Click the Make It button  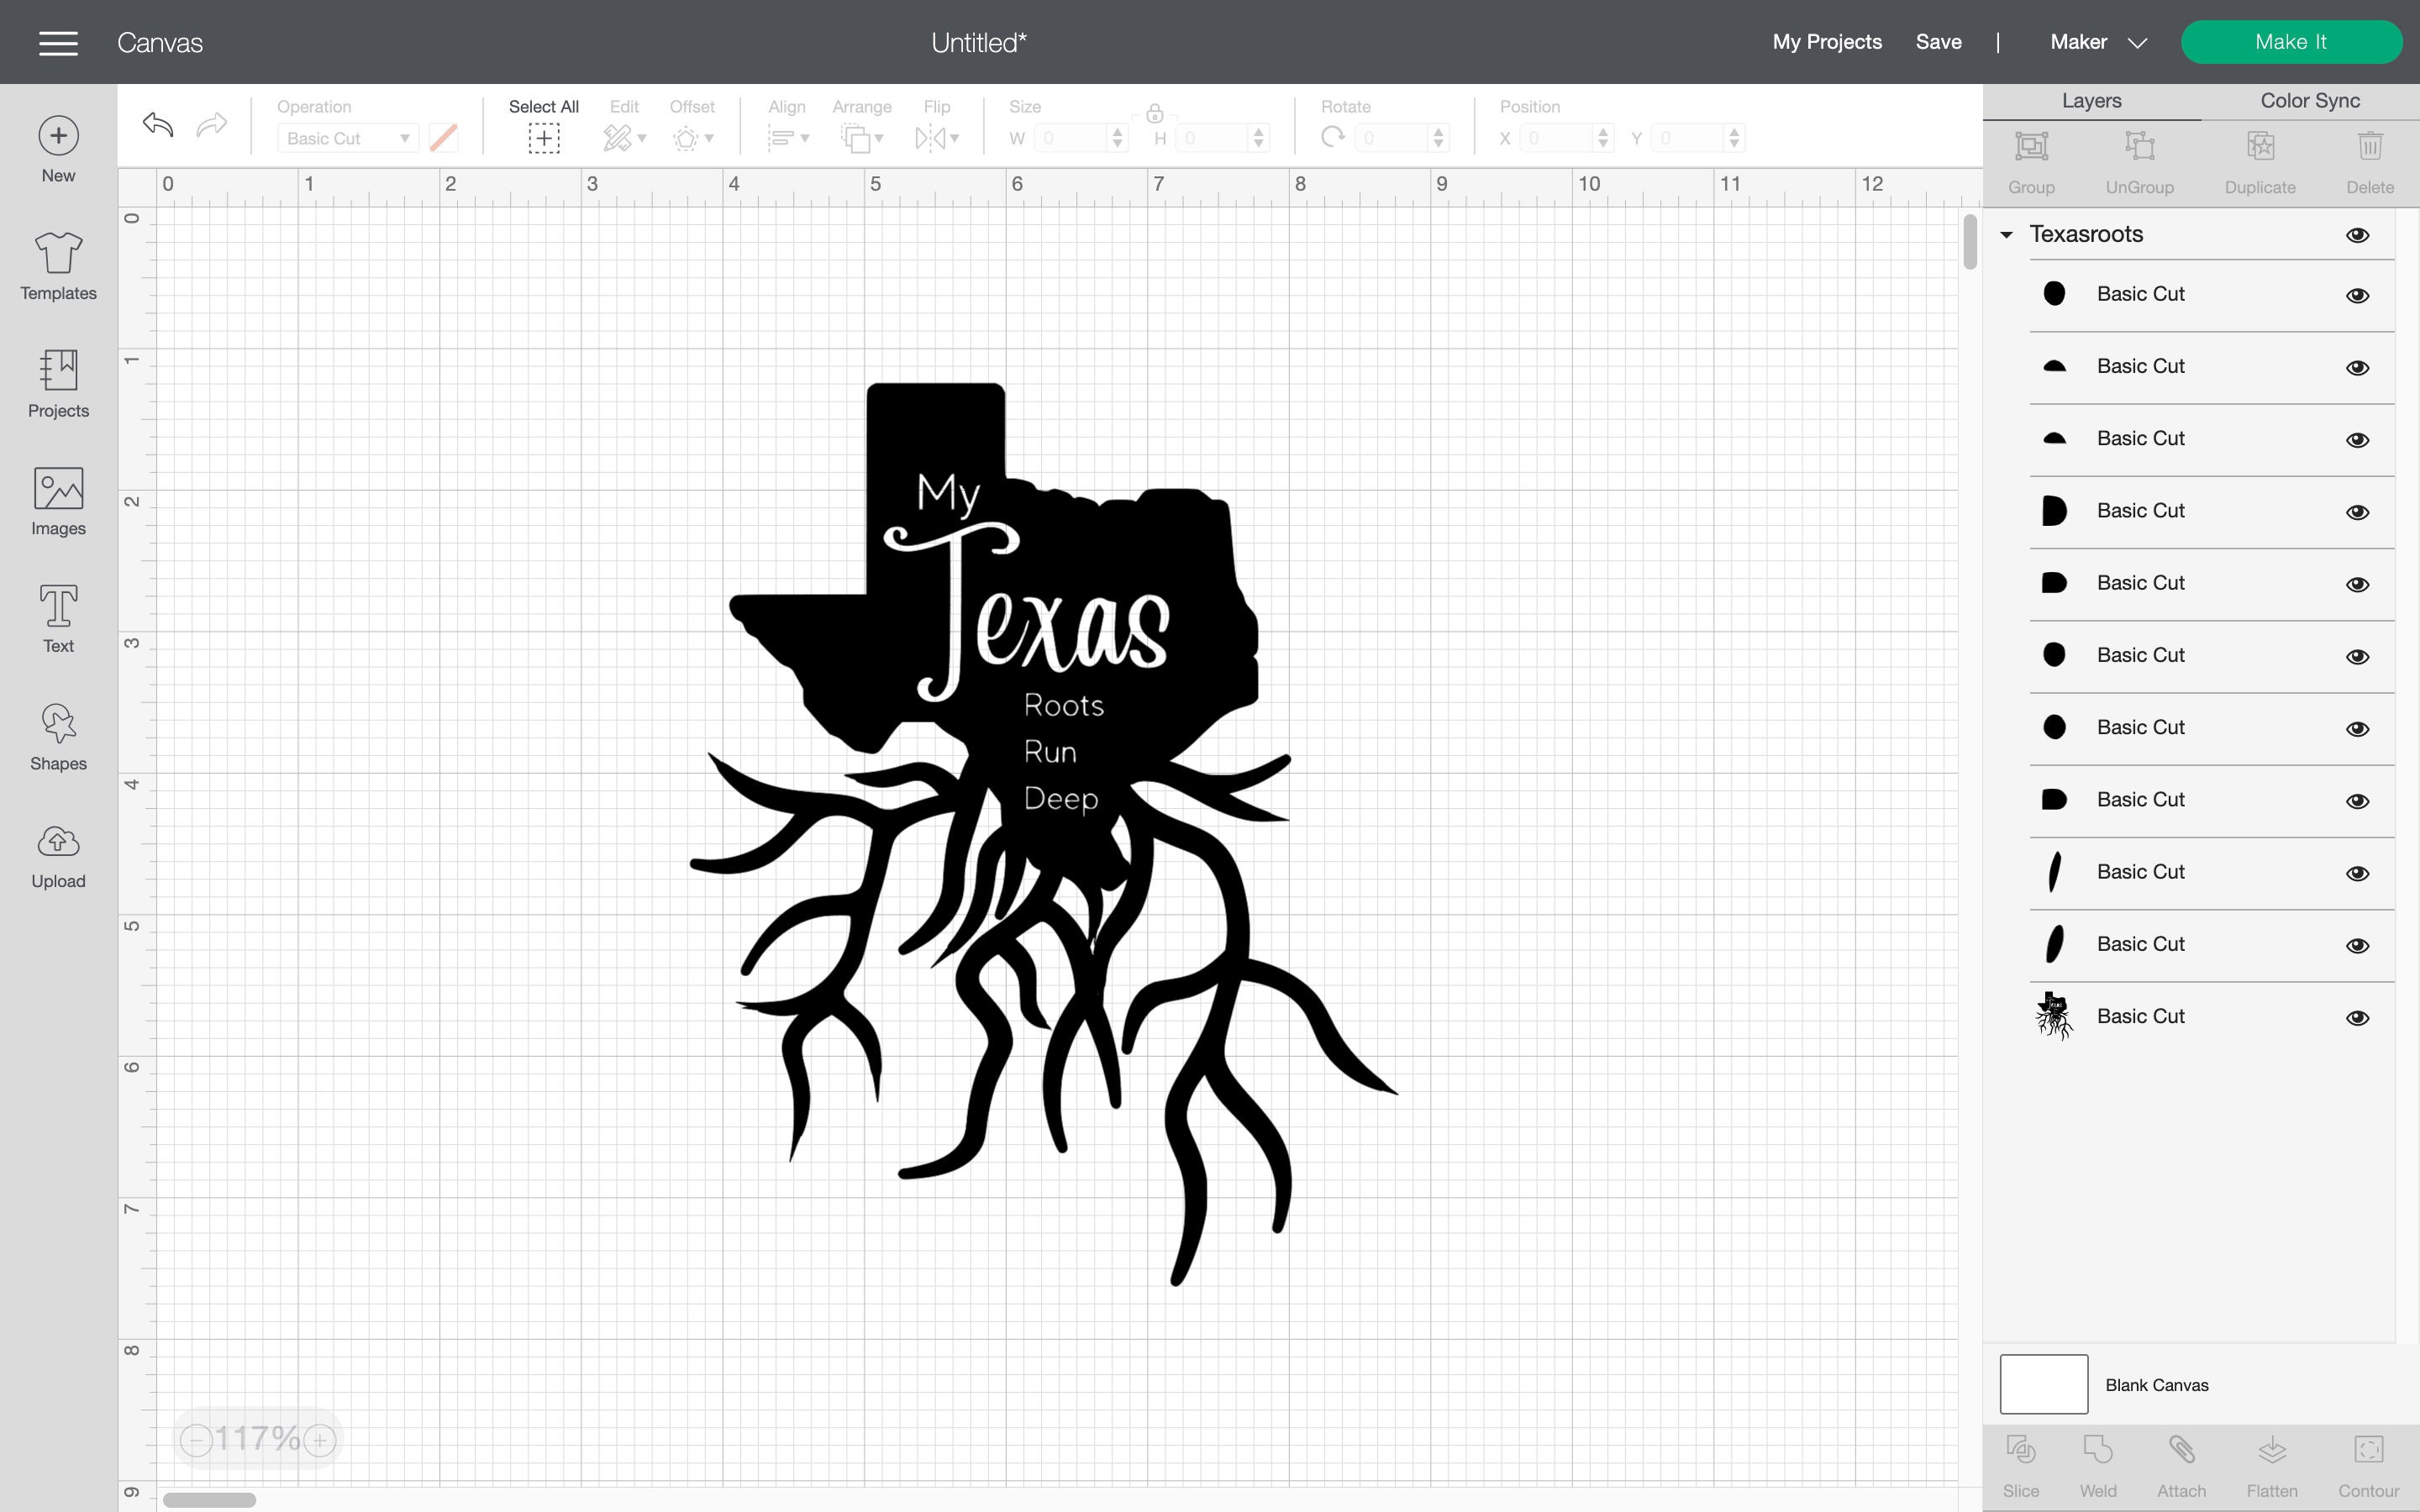[2292, 42]
